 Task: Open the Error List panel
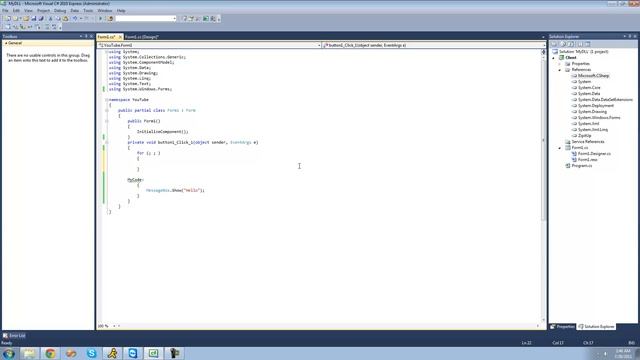[14, 336]
